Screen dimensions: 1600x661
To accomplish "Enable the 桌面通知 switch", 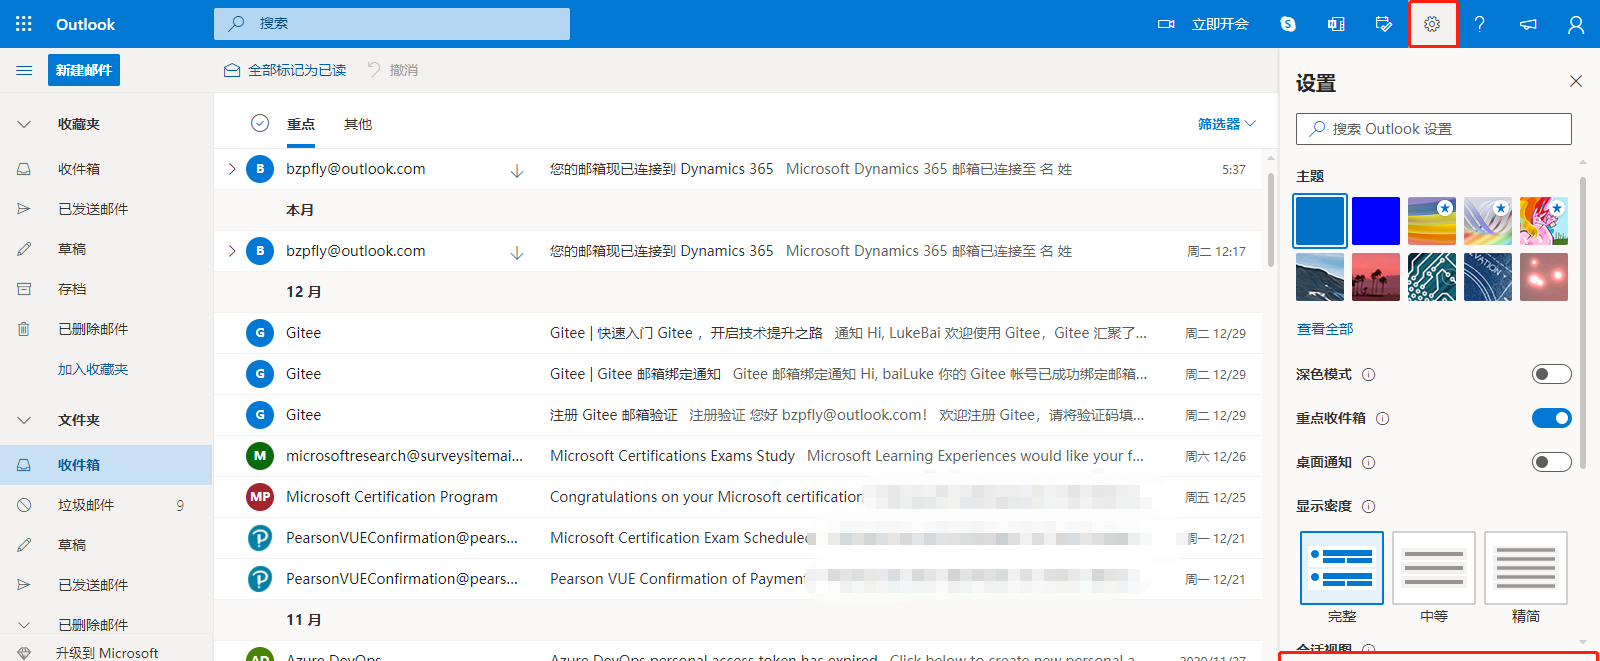I will pyautogui.click(x=1552, y=462).
